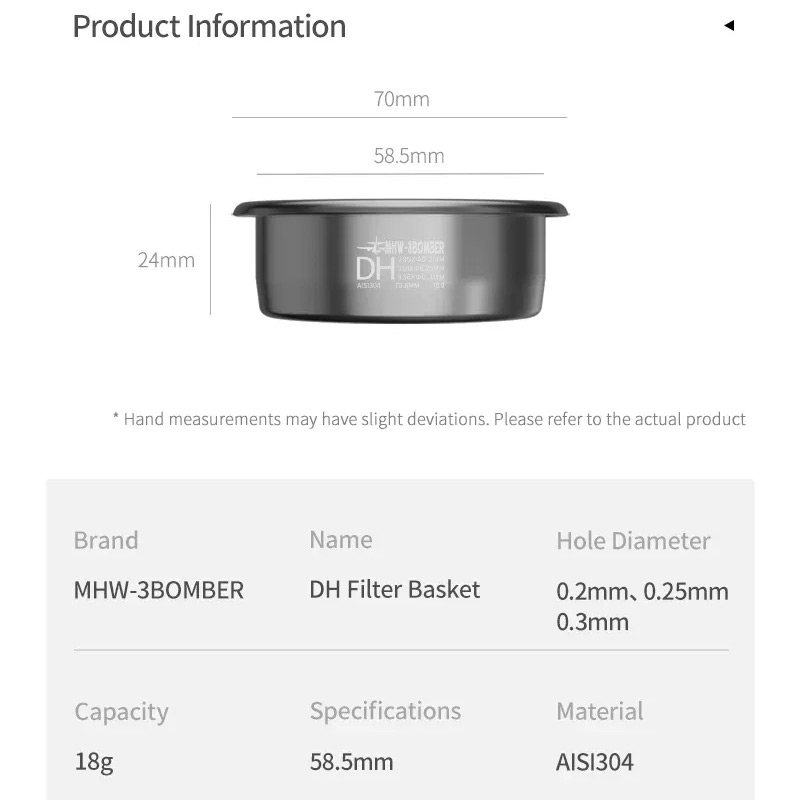This screenshot has width=800, height=800.
Task: Click the Capacity field label
Action: click(x=122, y=712)
